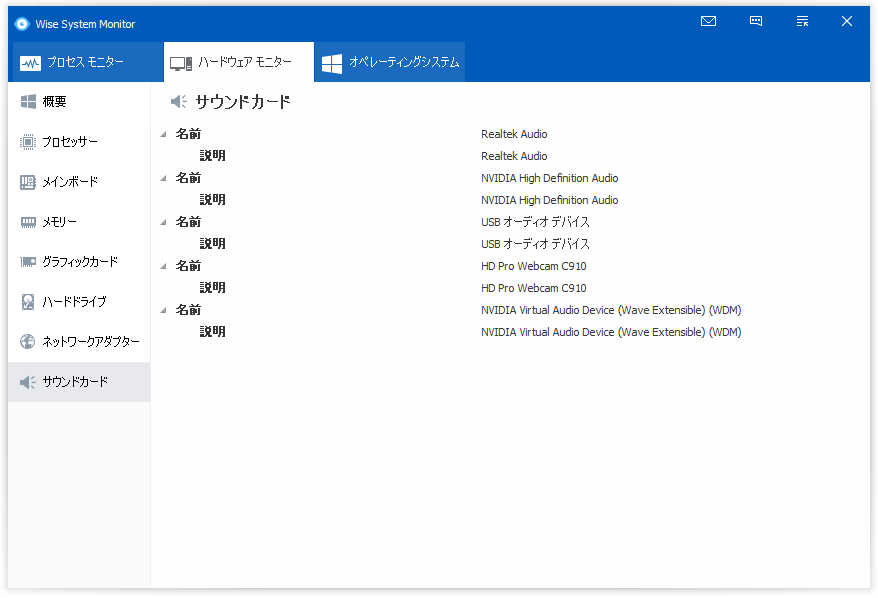Image resolution: width=878 pixels, height=598 pixels.
Task: Select the NVIDIA High Definition Audio 説明 value
Action: tap(549, 200)
